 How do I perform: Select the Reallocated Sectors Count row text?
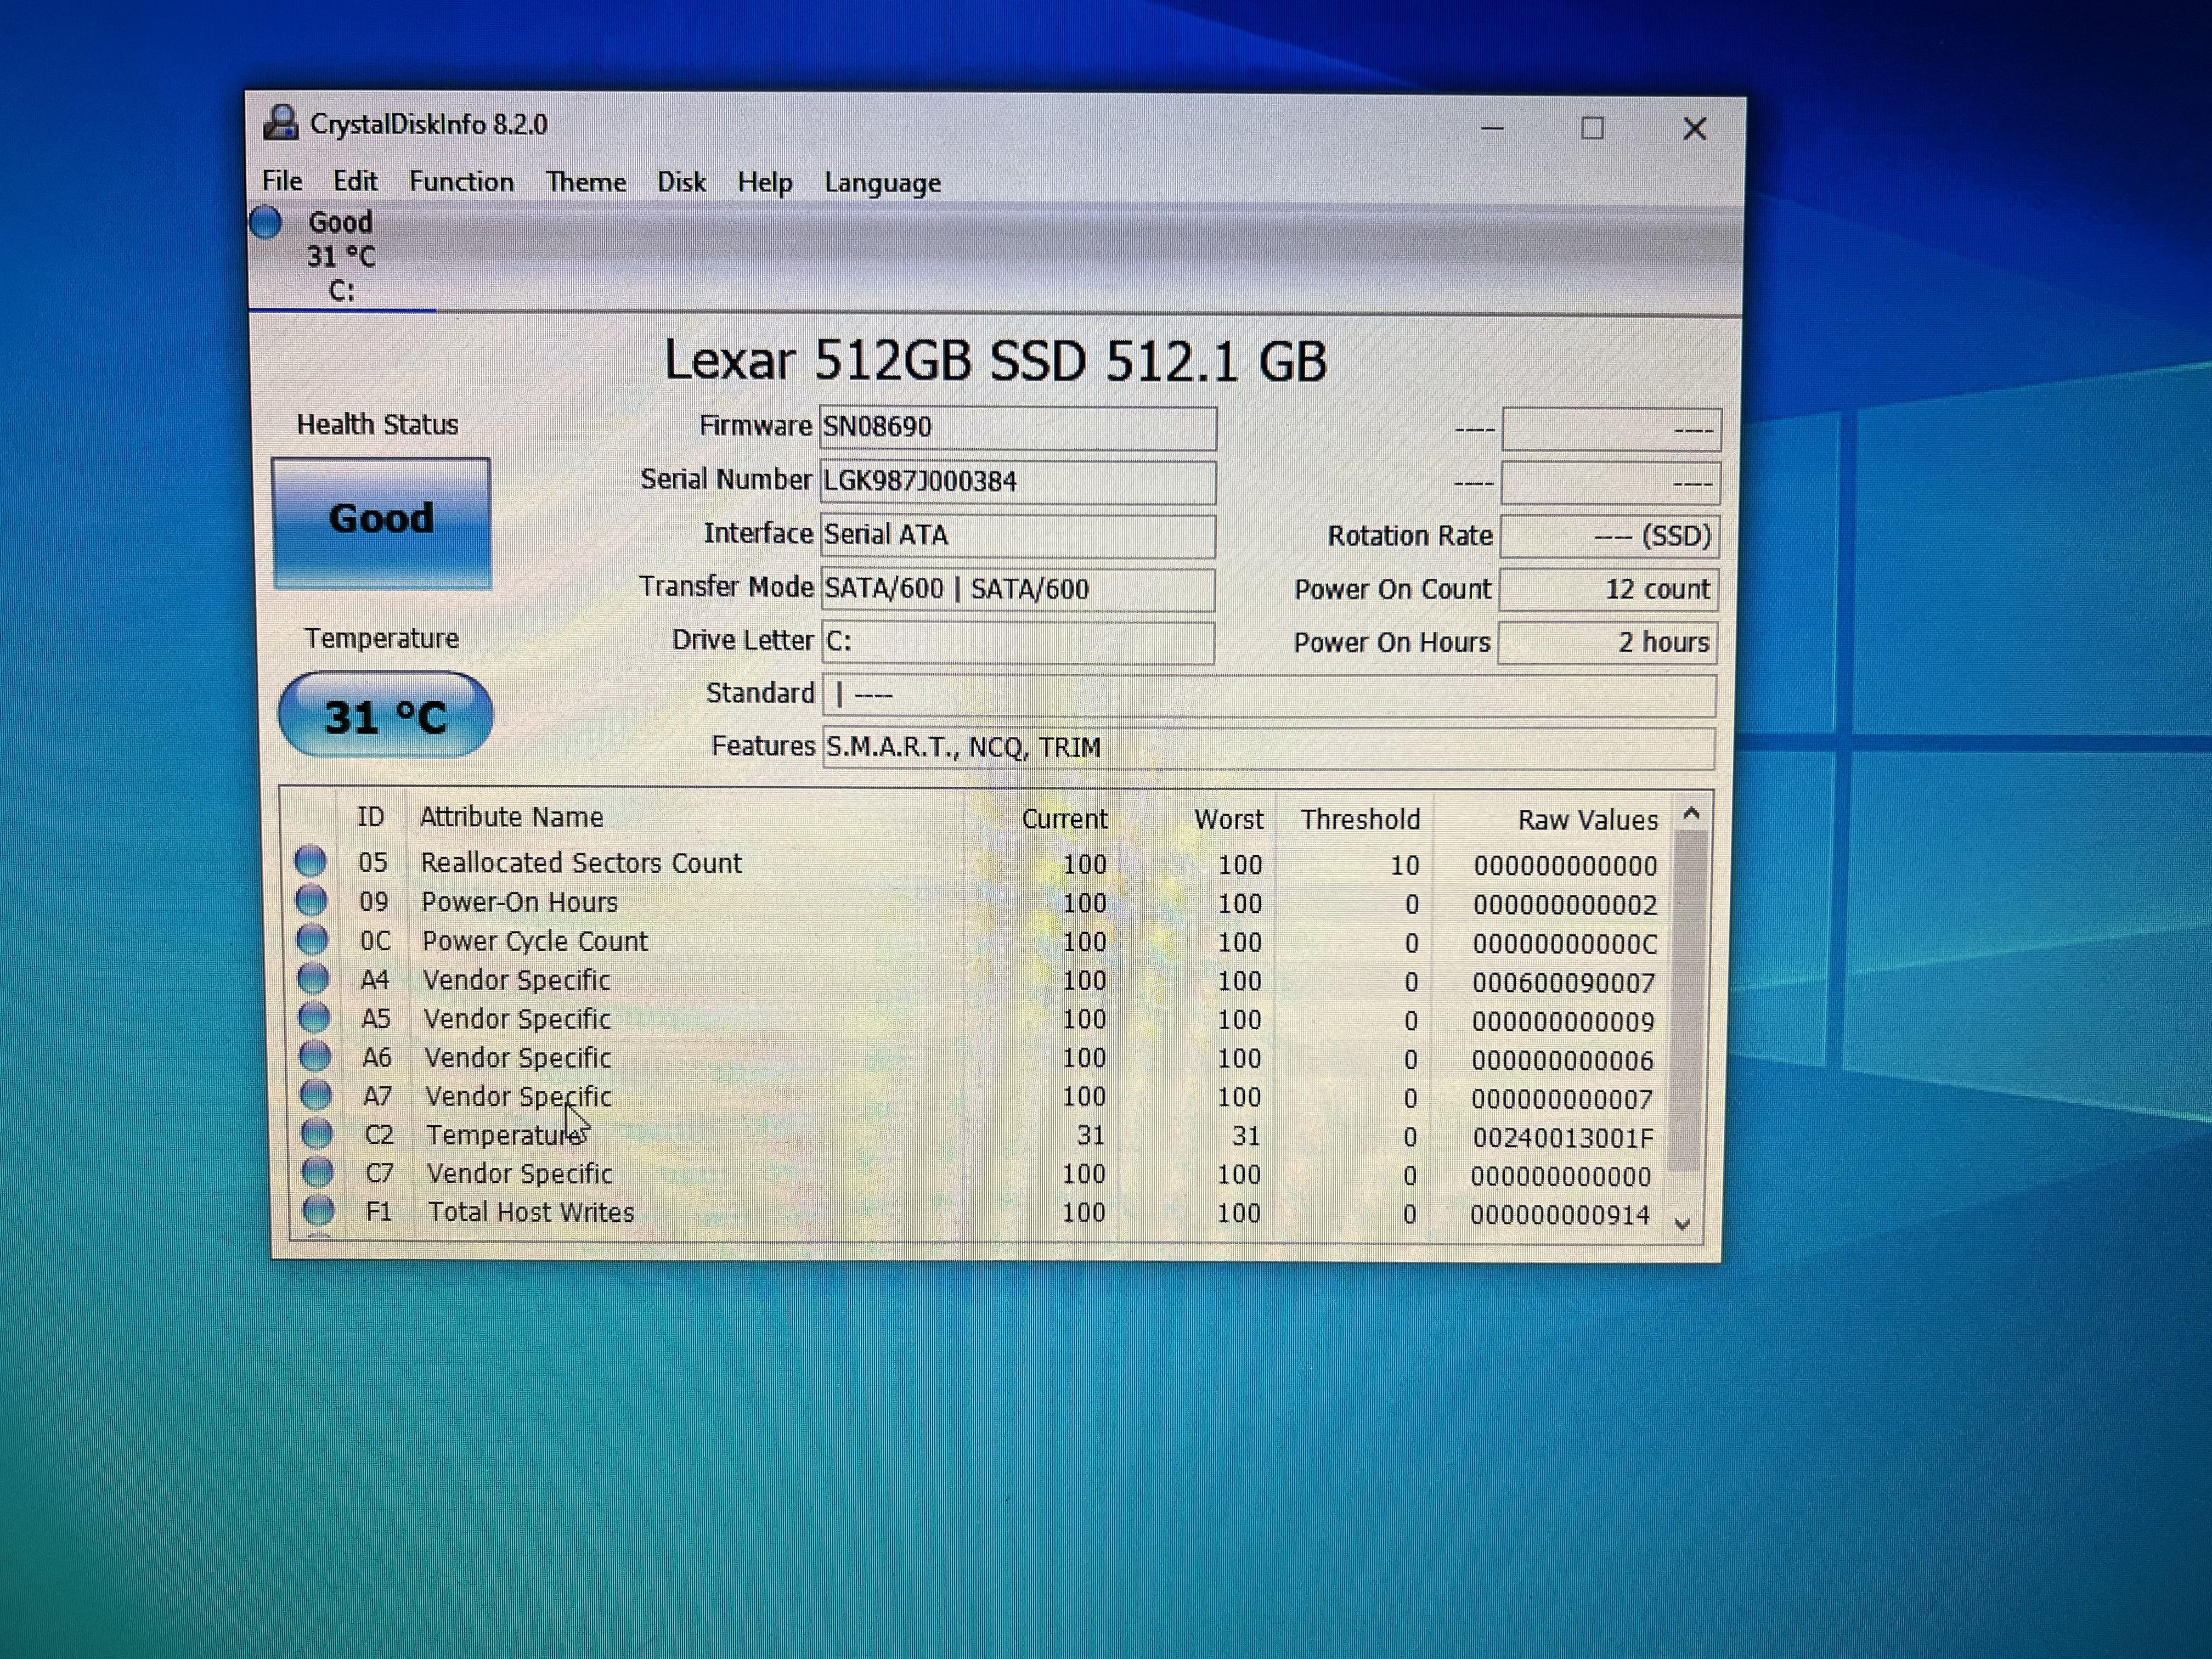pyautogui.click(x=581, y=863)
